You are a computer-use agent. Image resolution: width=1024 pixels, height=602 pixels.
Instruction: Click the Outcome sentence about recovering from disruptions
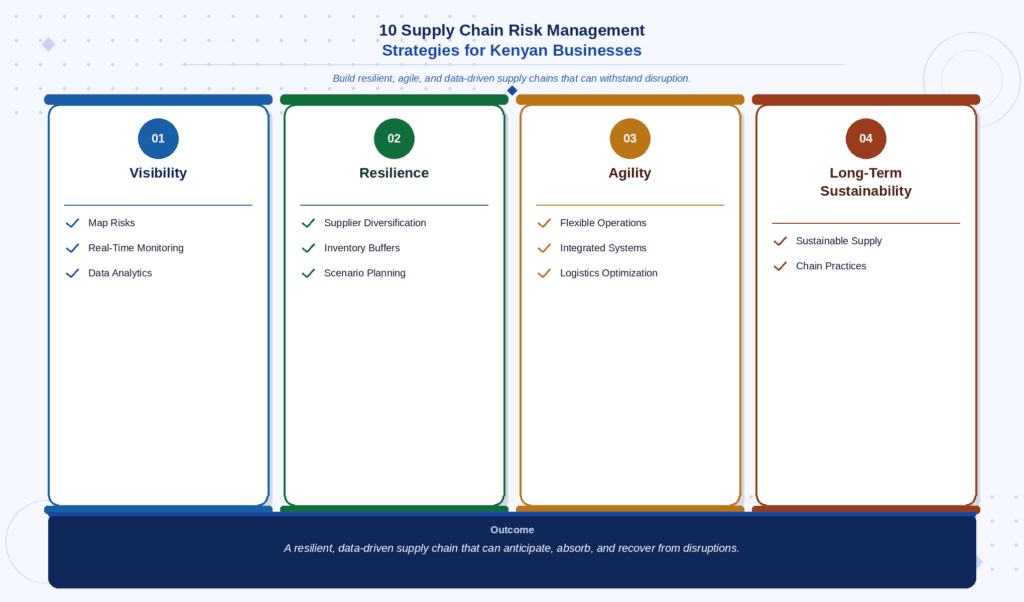(511, 548)
